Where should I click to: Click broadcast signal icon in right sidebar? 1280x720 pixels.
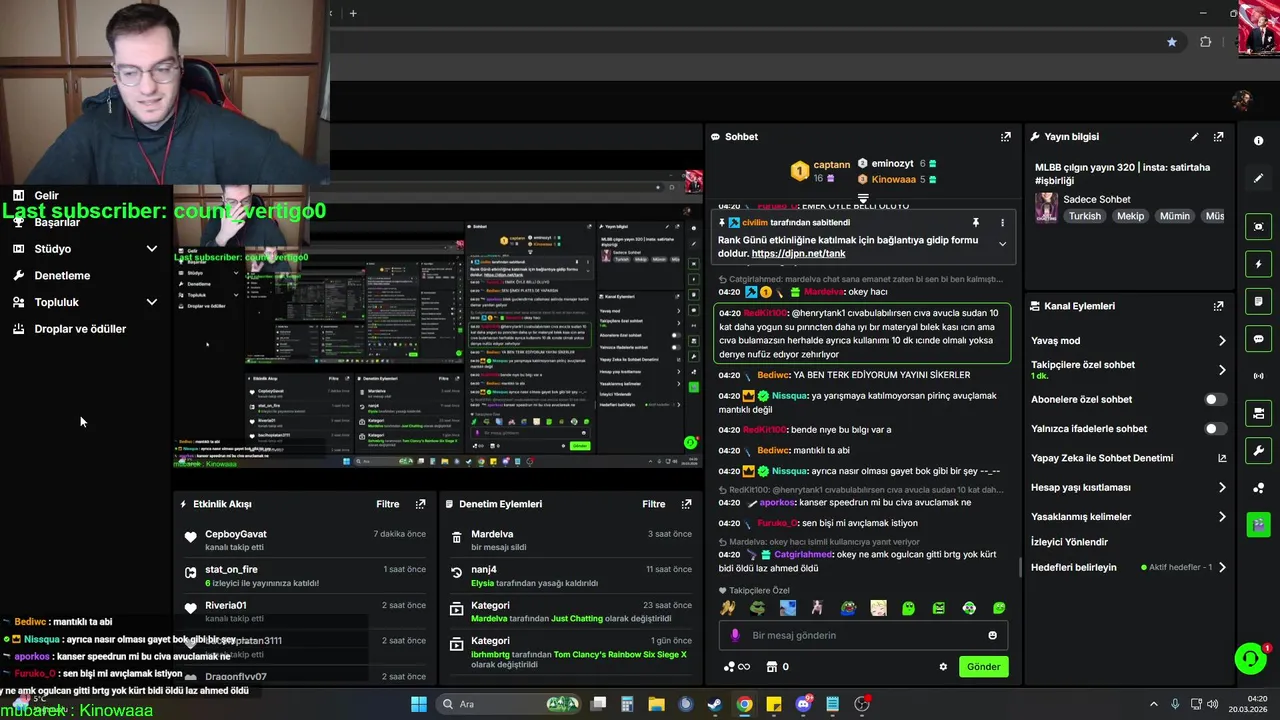[1258, 376]
